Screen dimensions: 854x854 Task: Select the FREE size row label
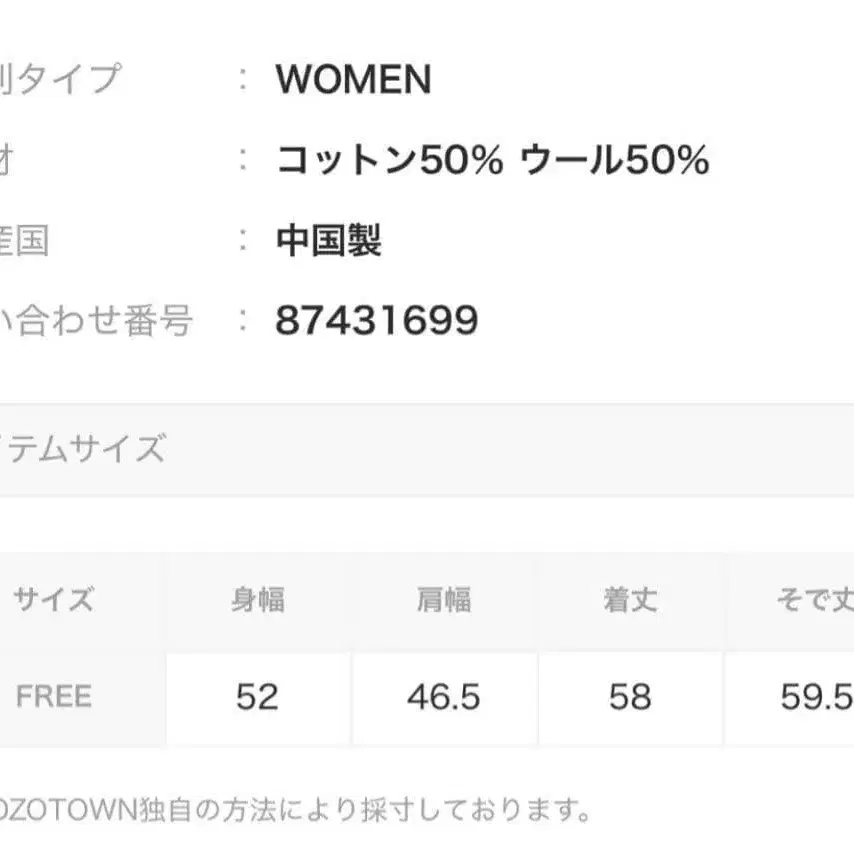coord(54,696)
